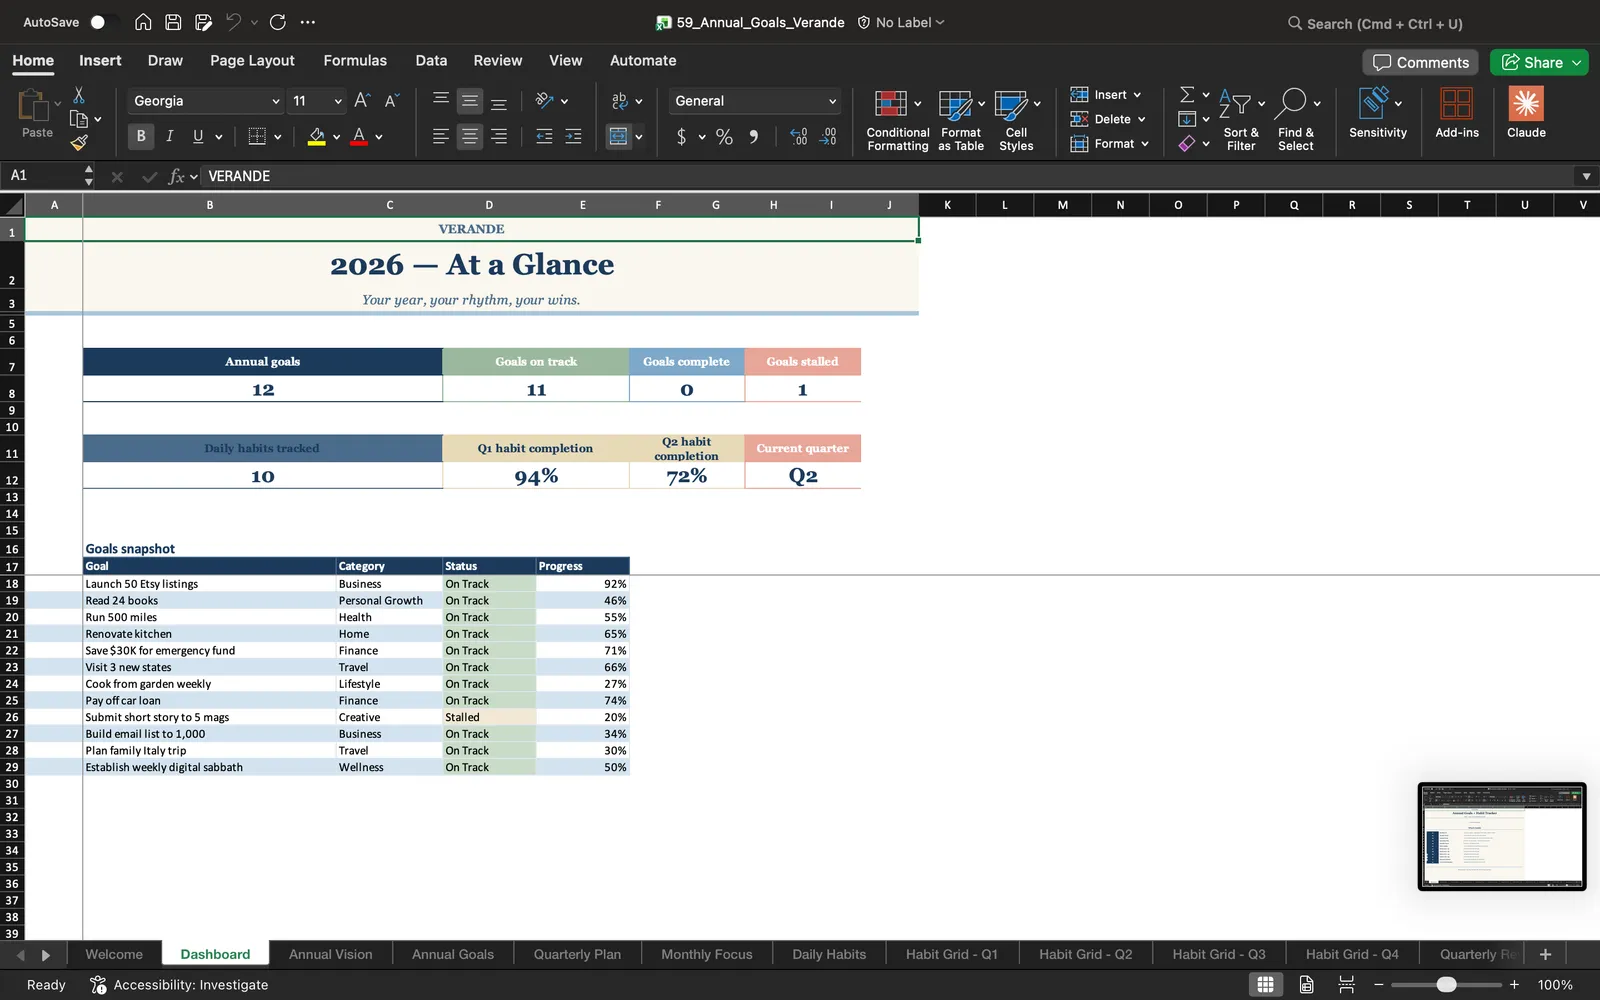This screenshot has height=1000, width=1600.
Task: Toggle middle vertical alignment
Action: tap(469, 101)
